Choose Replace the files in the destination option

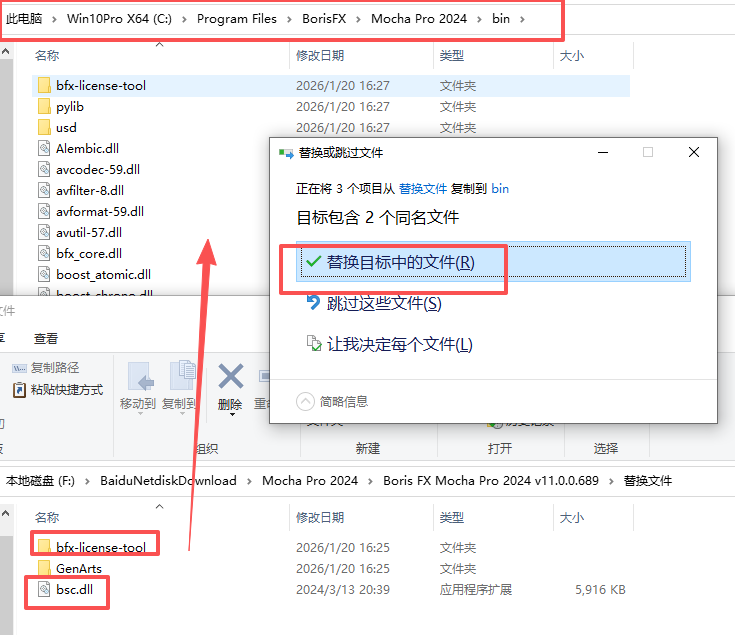(493, 261)
